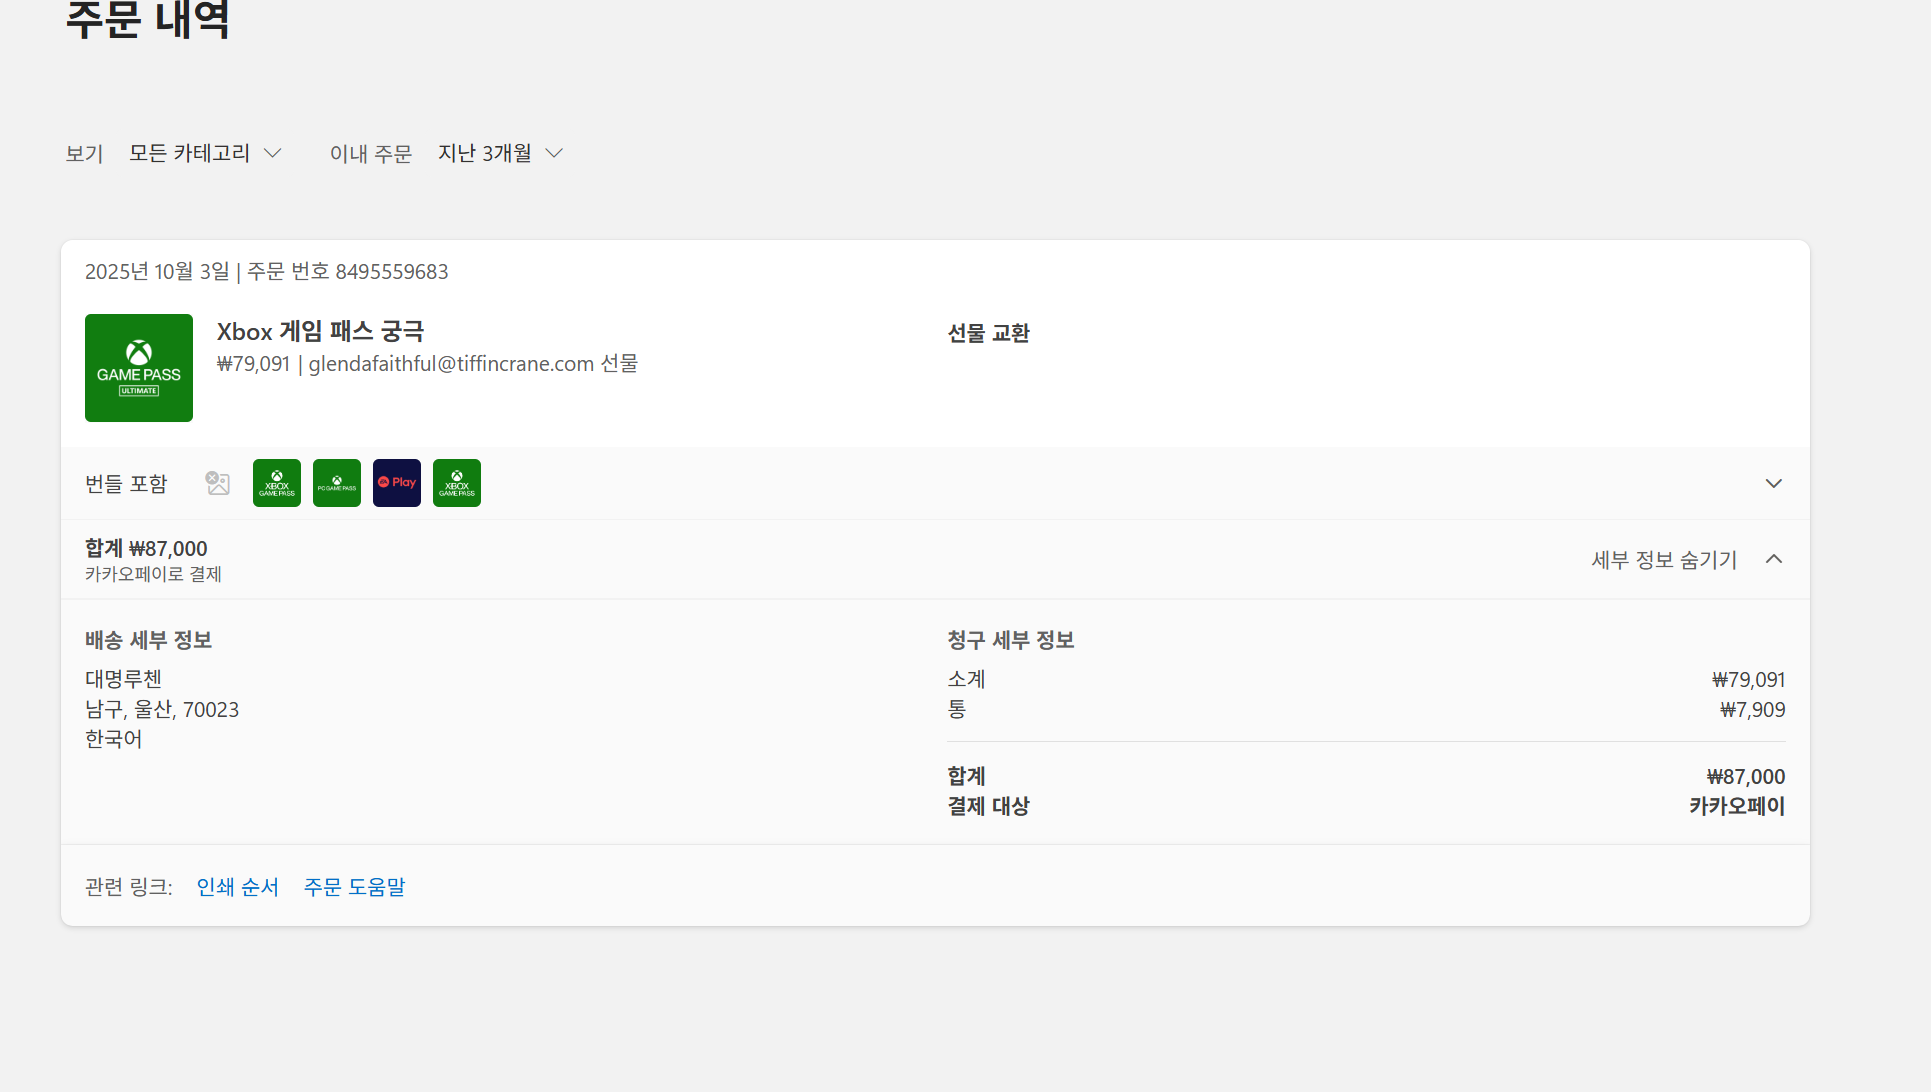Viewport: 1931px width, 1092px height.
Task: Expand the bundle contents chevron
Action: (x=1774, y=483)
